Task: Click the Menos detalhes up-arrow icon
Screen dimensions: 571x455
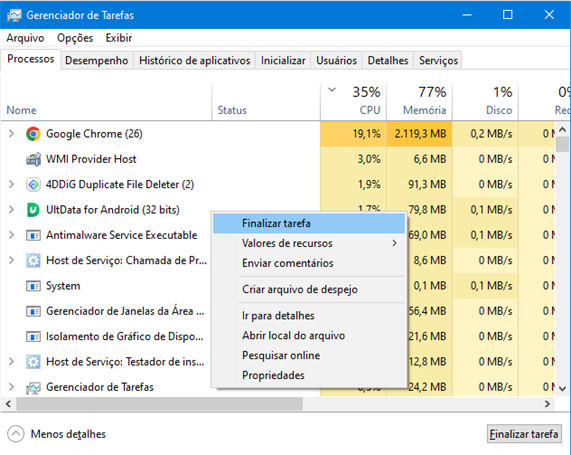Action: (16, 434)
